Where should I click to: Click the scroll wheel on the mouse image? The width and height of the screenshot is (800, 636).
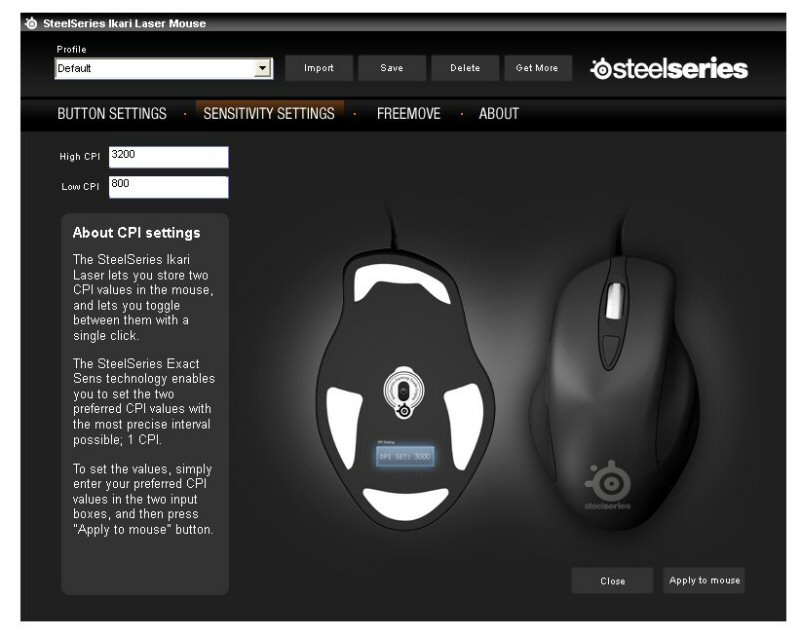[x=614, y=301]
